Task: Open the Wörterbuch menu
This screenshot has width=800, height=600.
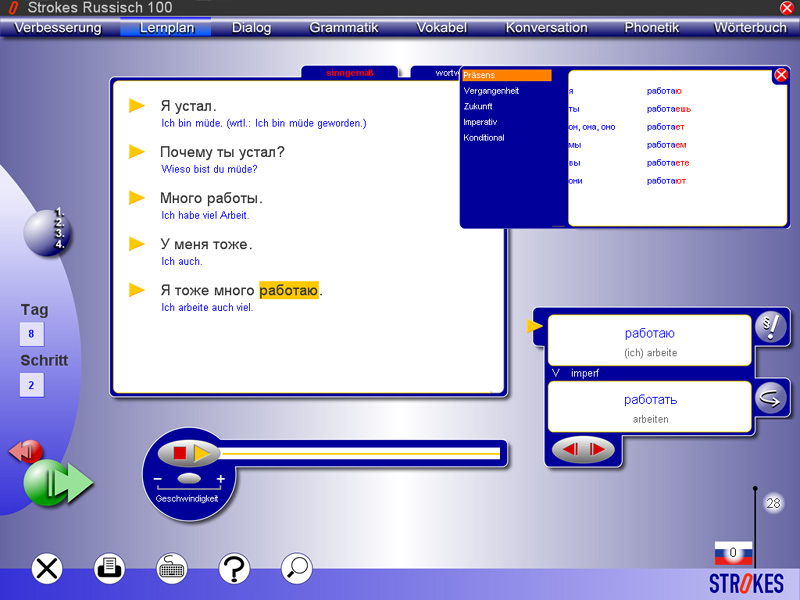Action: pos(750,28)
